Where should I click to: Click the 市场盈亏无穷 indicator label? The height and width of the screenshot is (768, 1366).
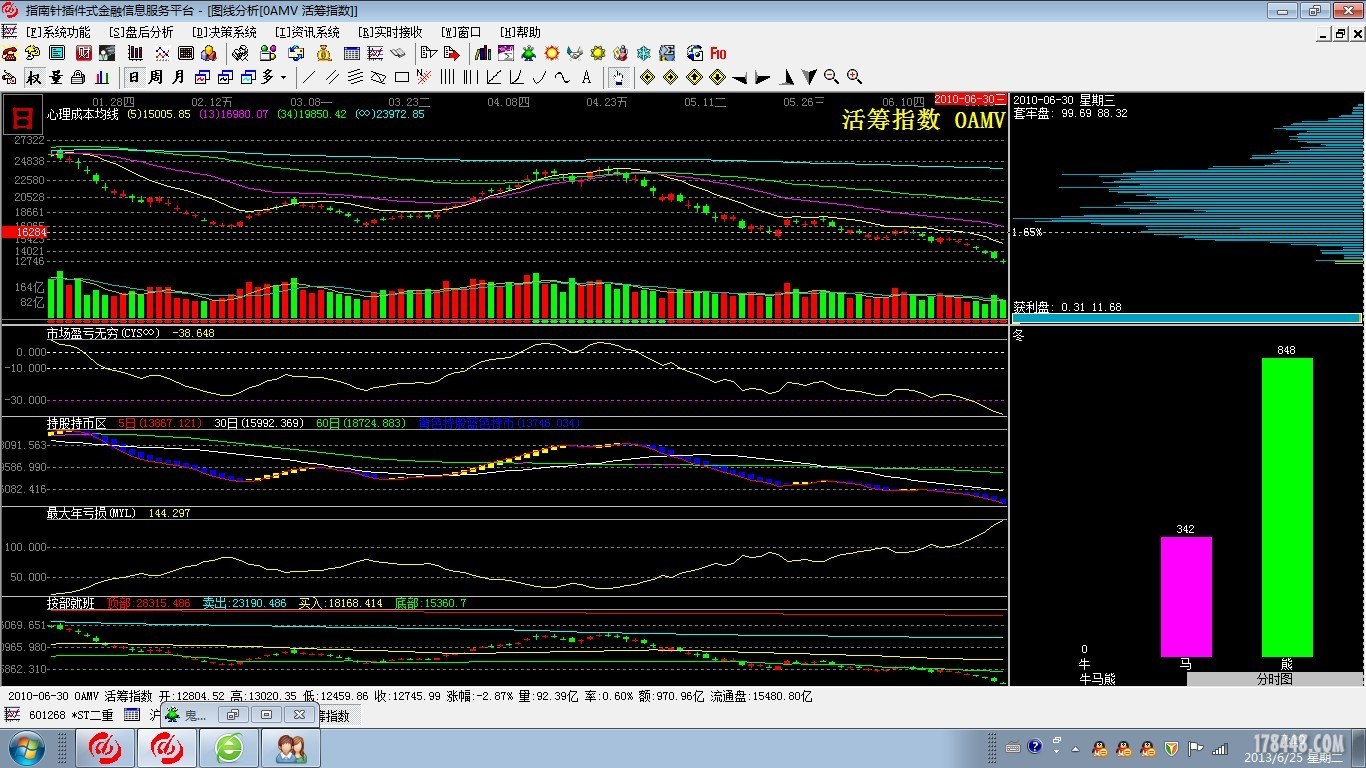pos(103,333)
